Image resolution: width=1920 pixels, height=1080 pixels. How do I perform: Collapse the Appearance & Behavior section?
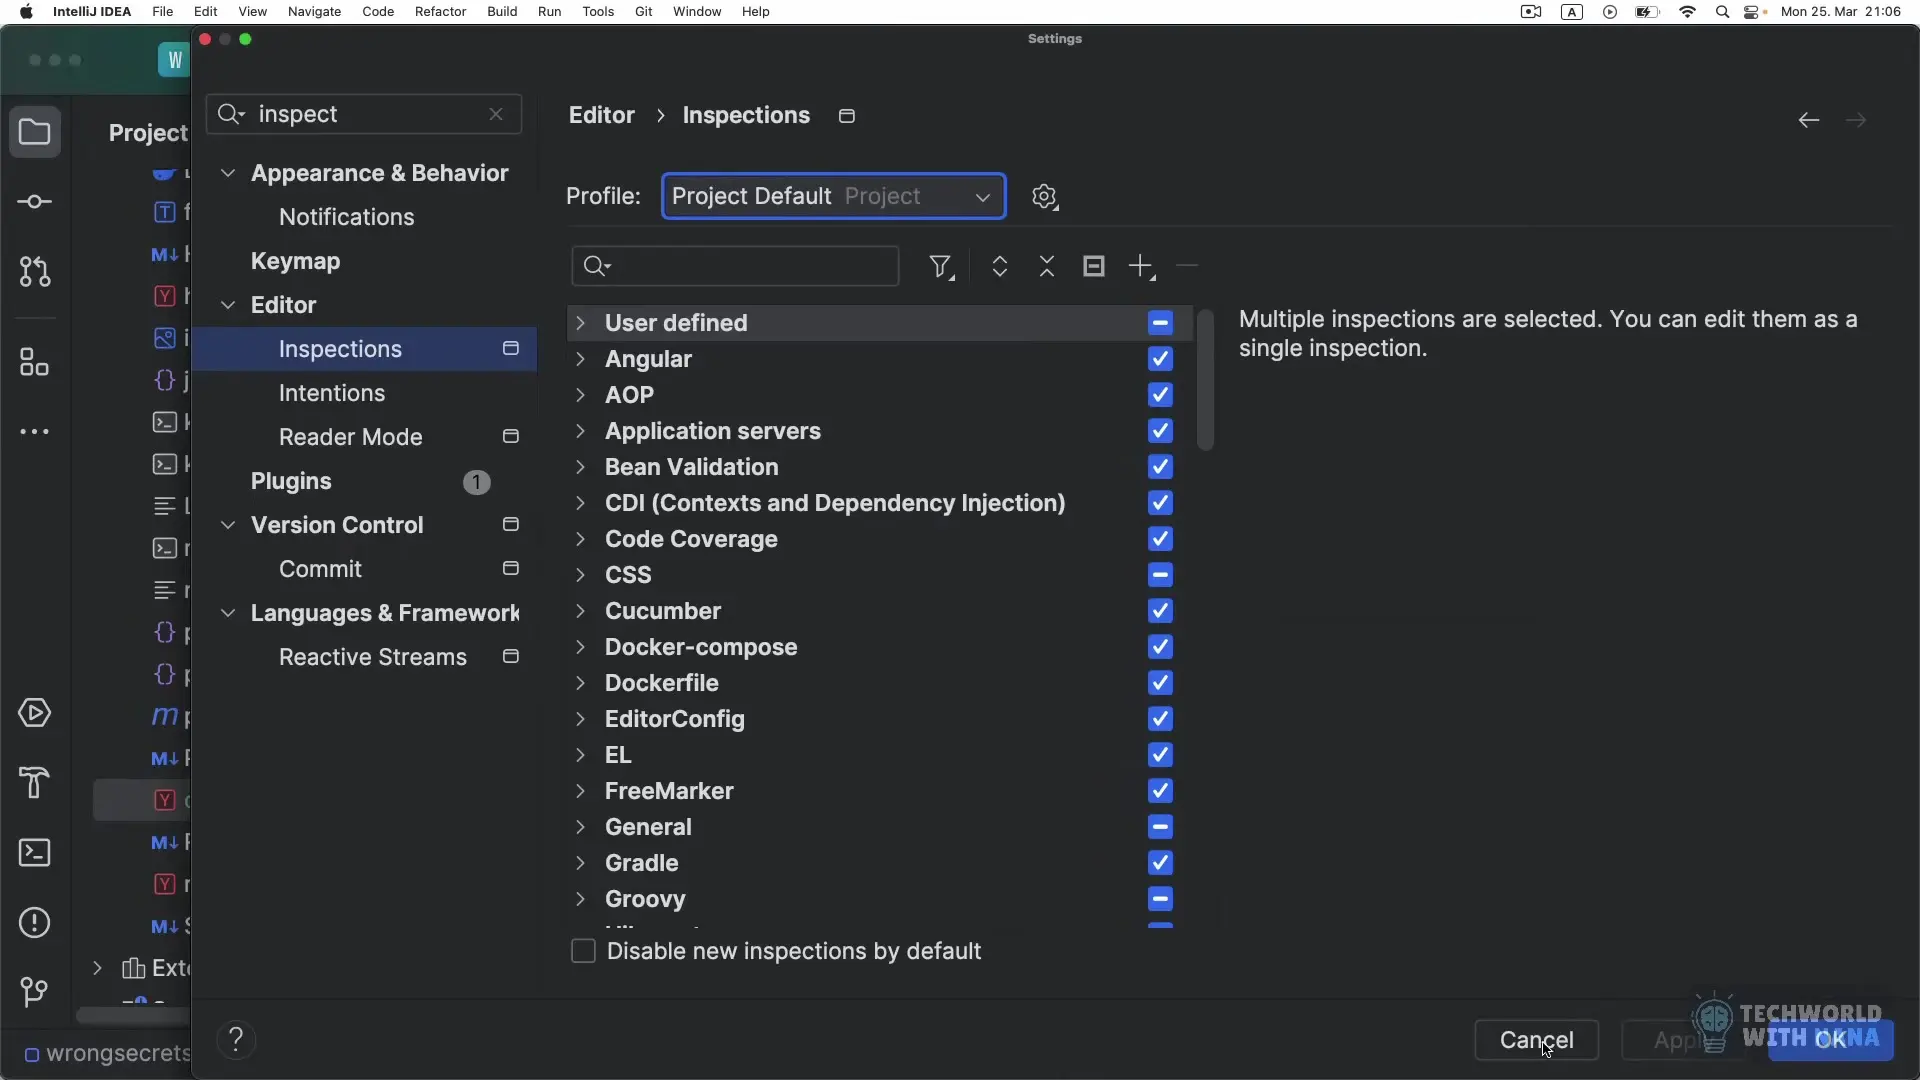coord(228,173)
